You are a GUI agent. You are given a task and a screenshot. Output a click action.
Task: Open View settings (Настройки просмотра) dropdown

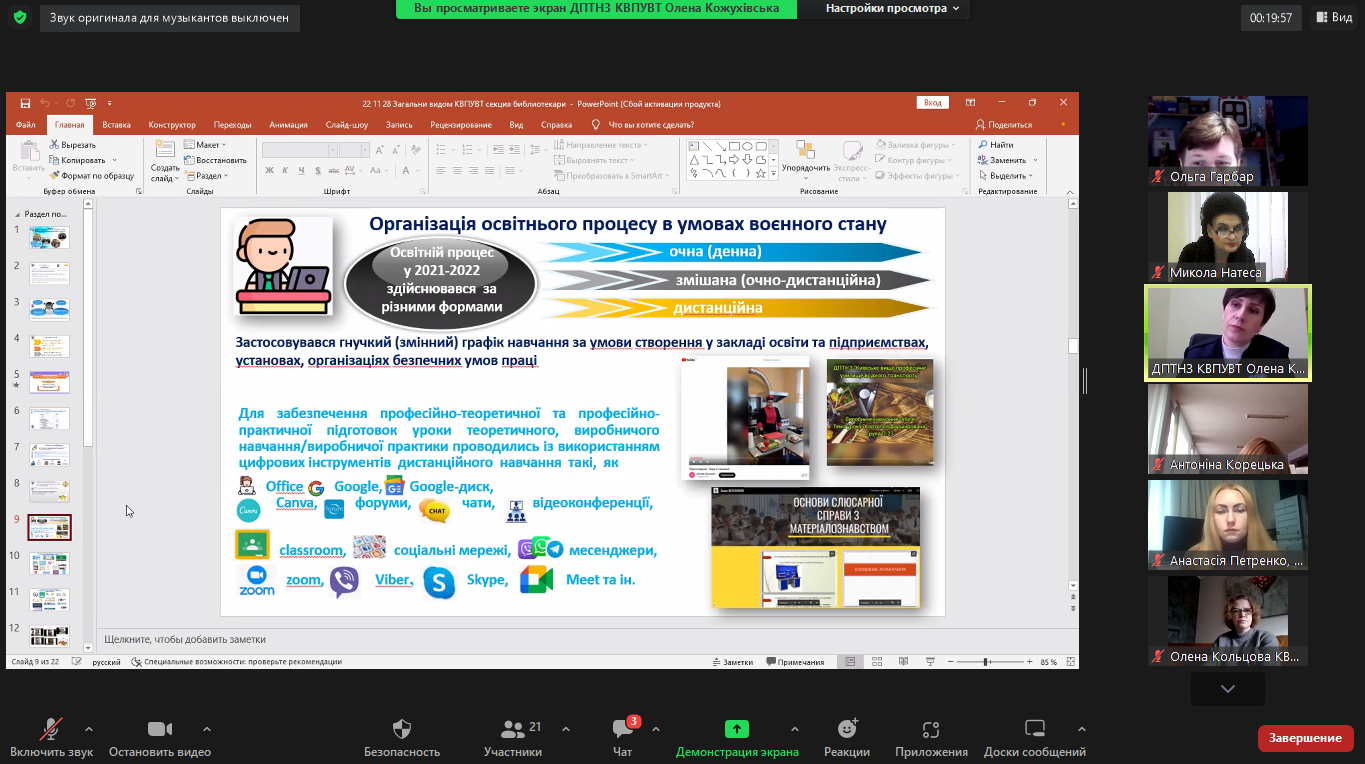tap(892, 8)
